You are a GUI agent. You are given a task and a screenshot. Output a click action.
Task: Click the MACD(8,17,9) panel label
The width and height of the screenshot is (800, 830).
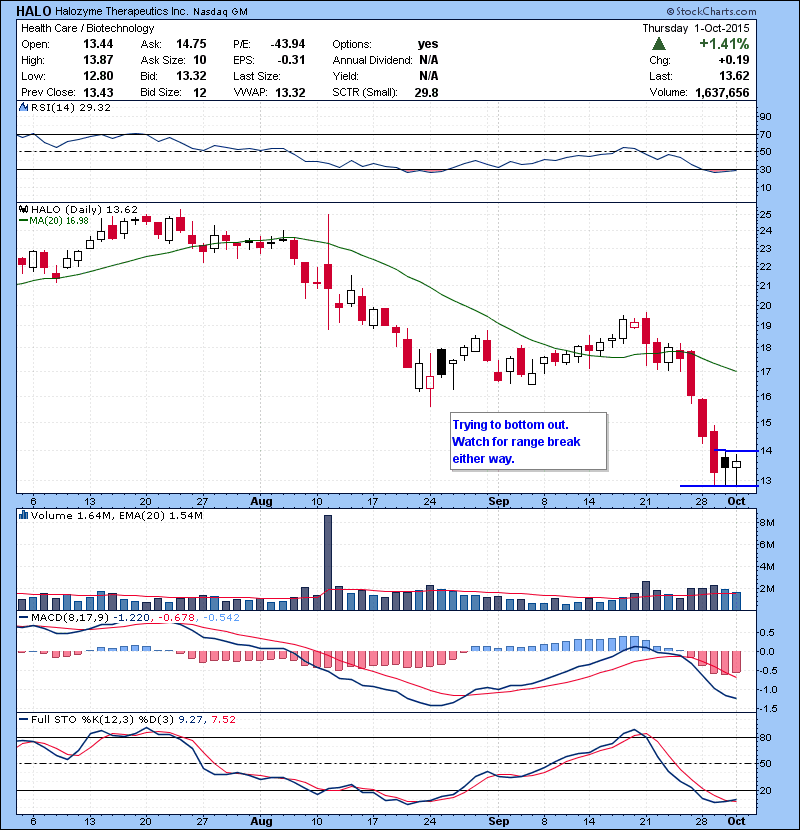click(70, 618)
